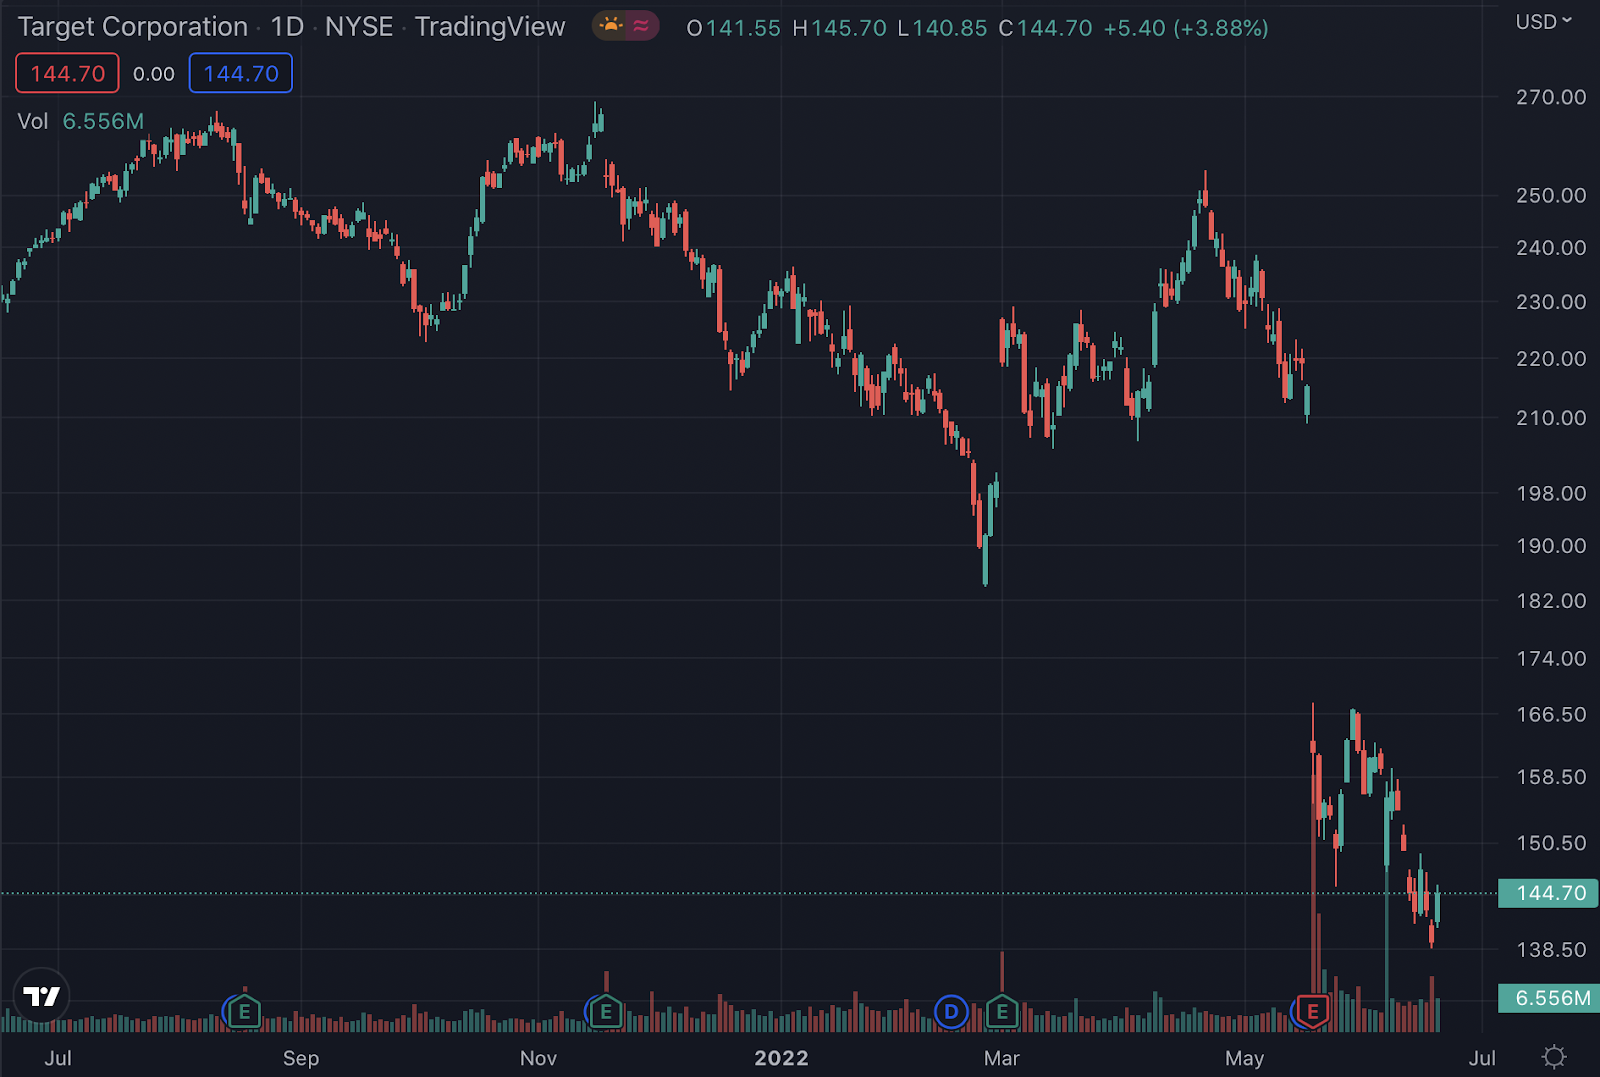This screenshot has height=1077, width=1600.
Task: Click the Nov label on time axis
Action: [x=538, y=1058]
